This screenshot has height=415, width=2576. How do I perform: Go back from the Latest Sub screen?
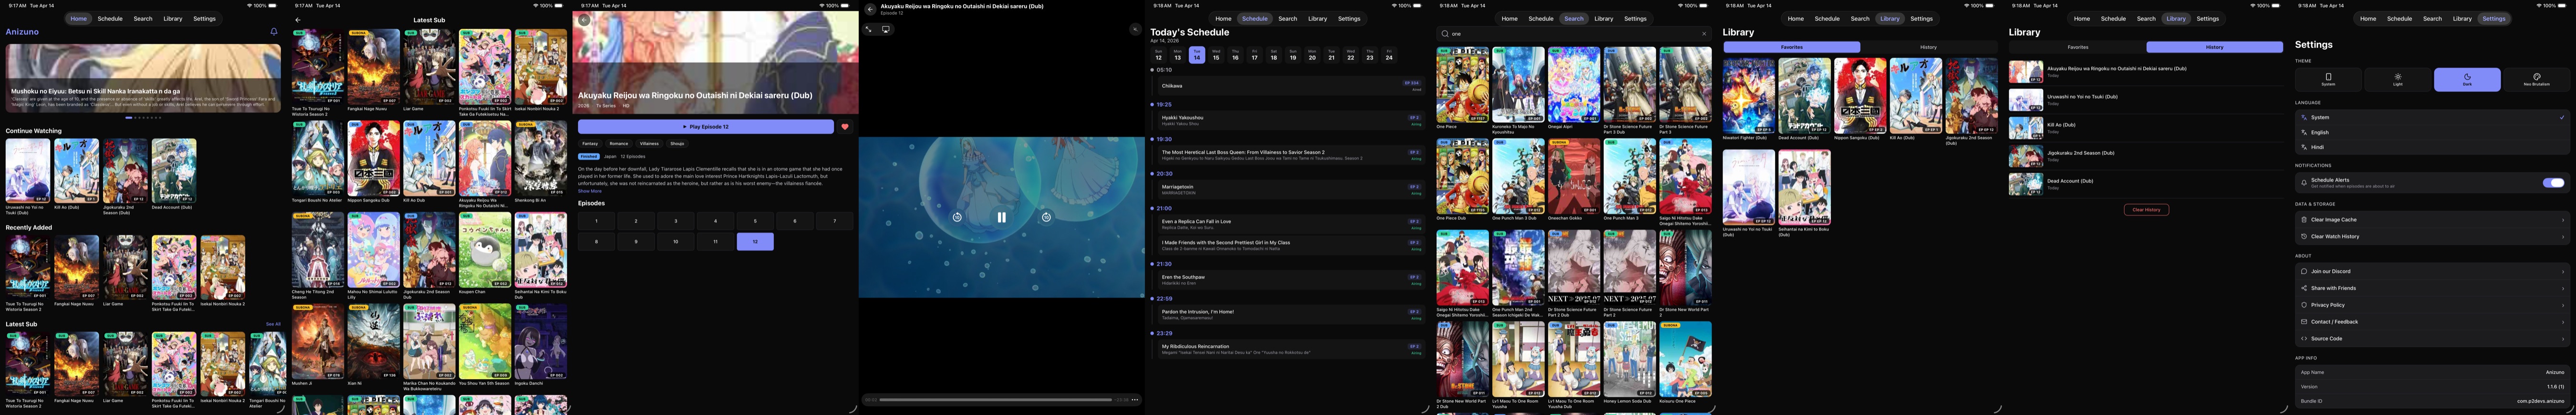(297, 20)
